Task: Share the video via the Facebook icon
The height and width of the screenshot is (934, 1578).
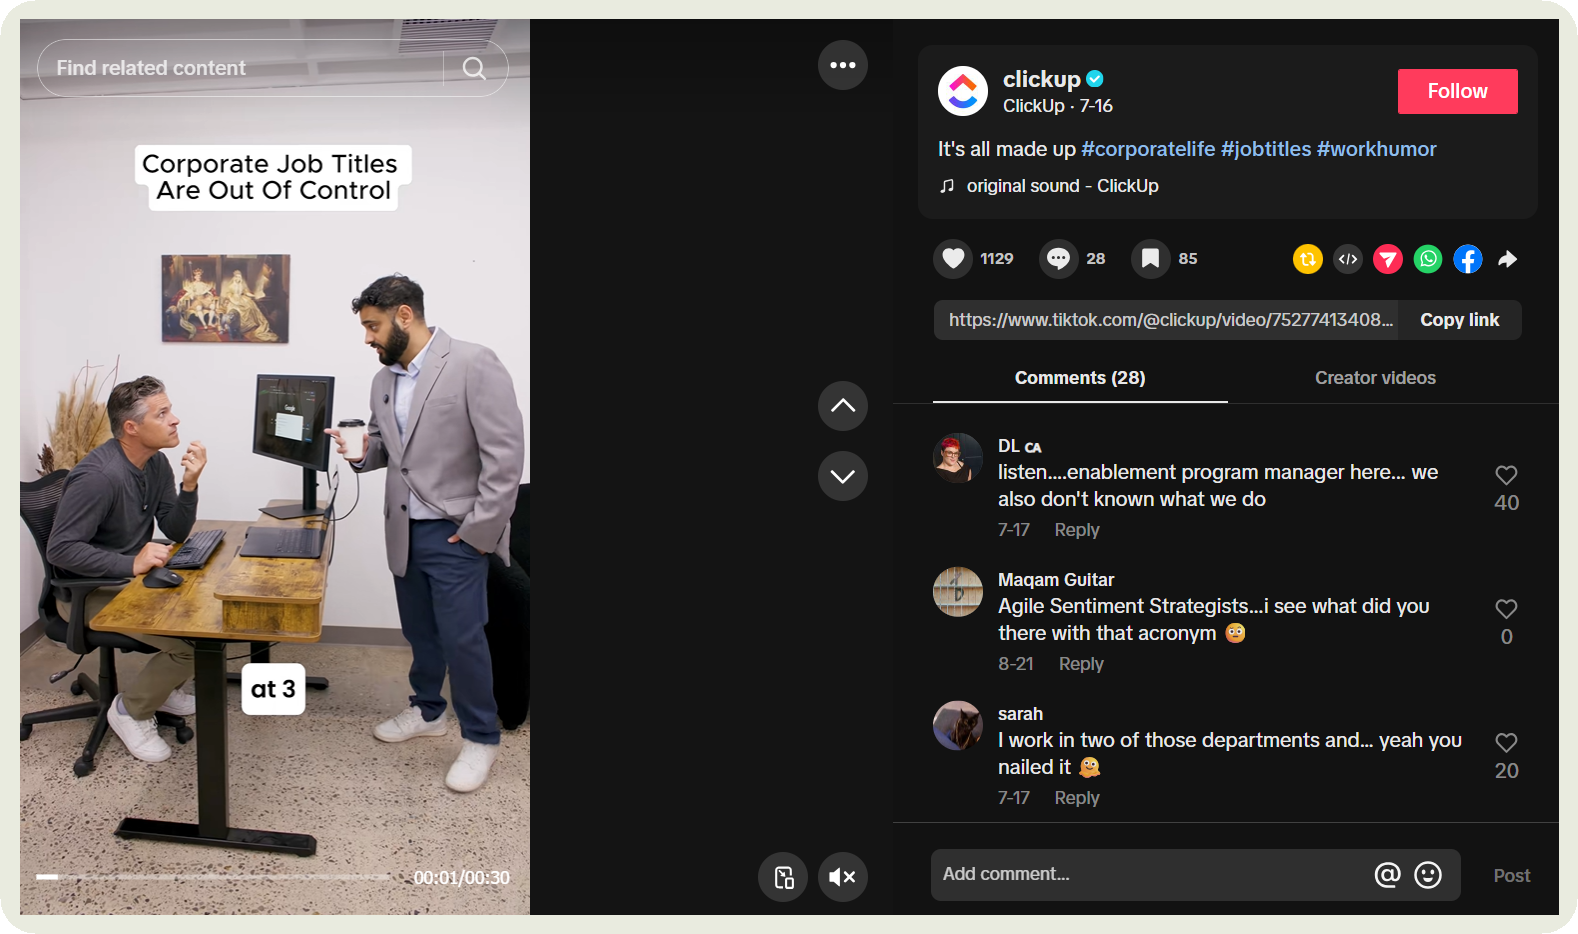Action: point(1467,259)
